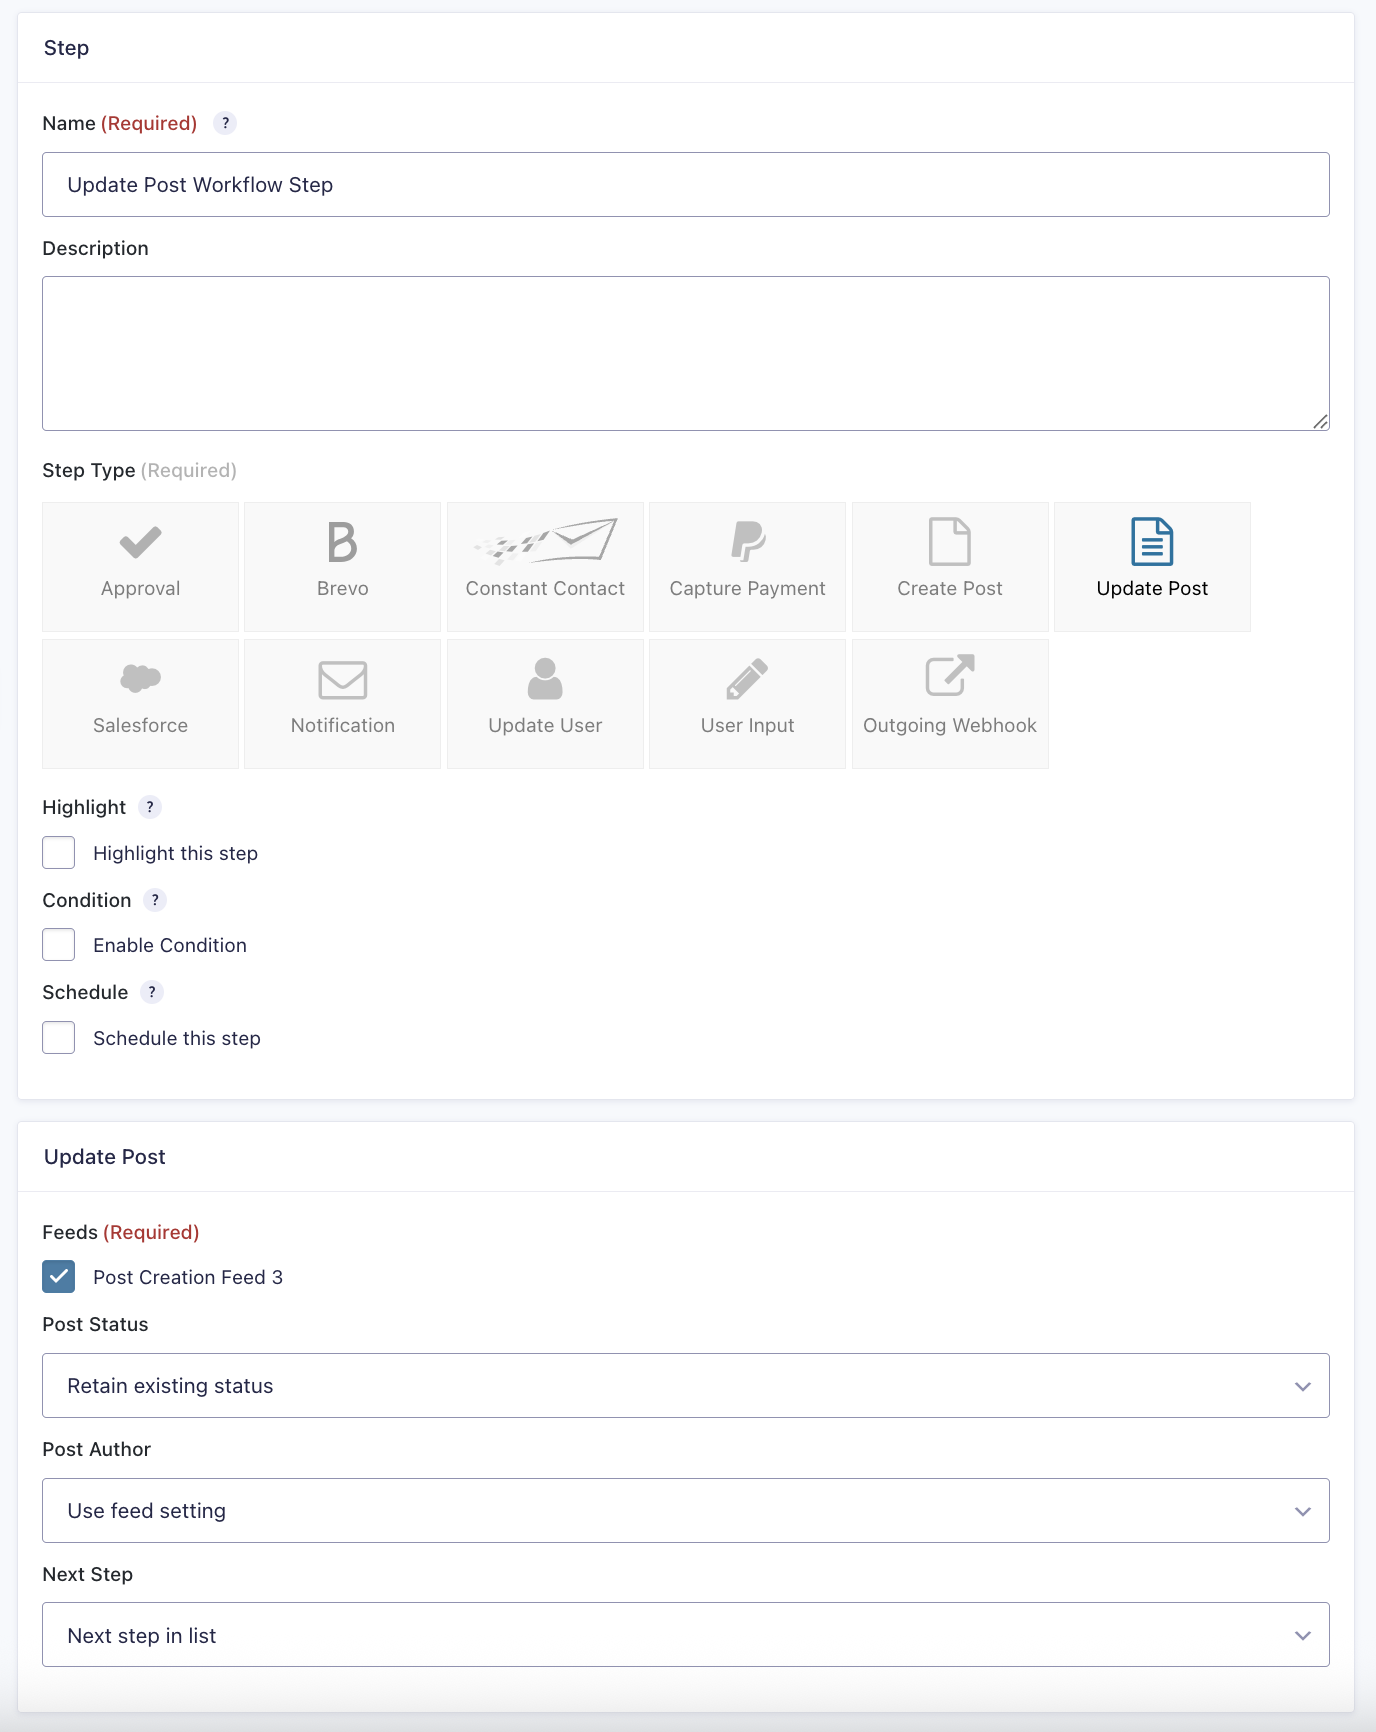Screen dimensions: 1376x1732
Task: Click the Name help question mark
Action: point(226,123)
